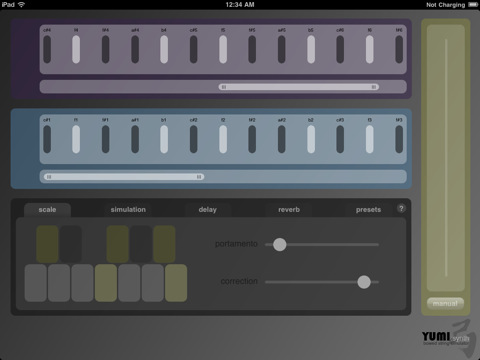This screenshot has width=480, height=360.
Task: Tap the a#4 note bar on purple string
Action: click(135, 49)
